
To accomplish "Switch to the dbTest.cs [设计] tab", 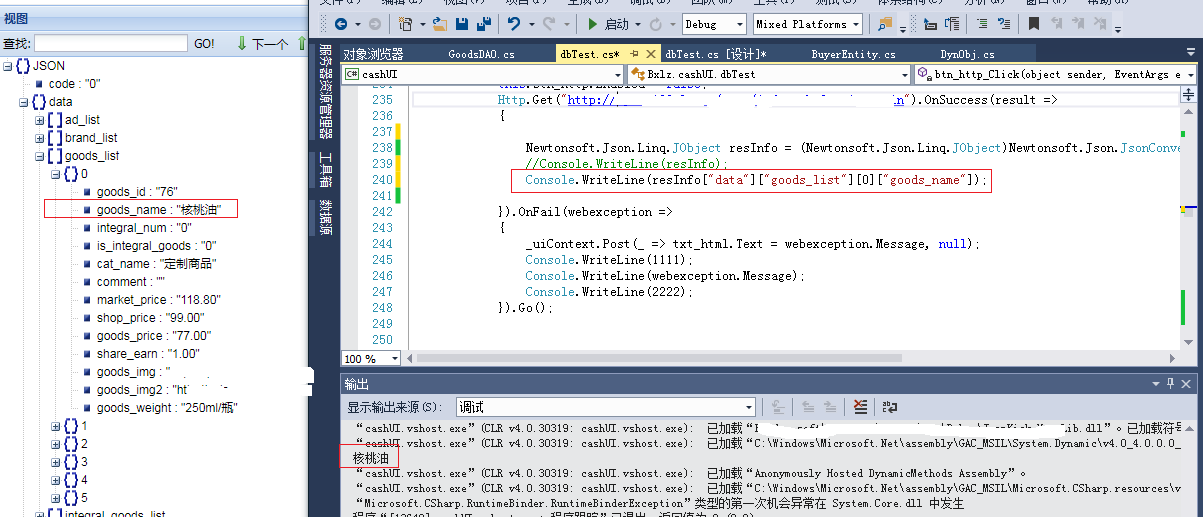I will (x=716, y=54).
